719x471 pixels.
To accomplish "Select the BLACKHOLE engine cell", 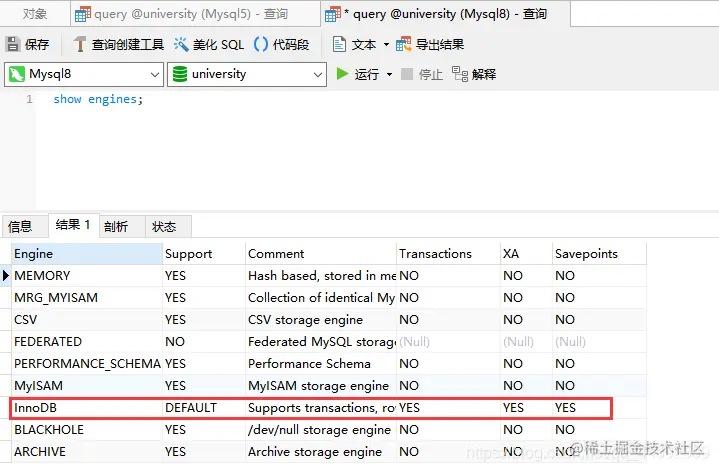I will 87,430.
